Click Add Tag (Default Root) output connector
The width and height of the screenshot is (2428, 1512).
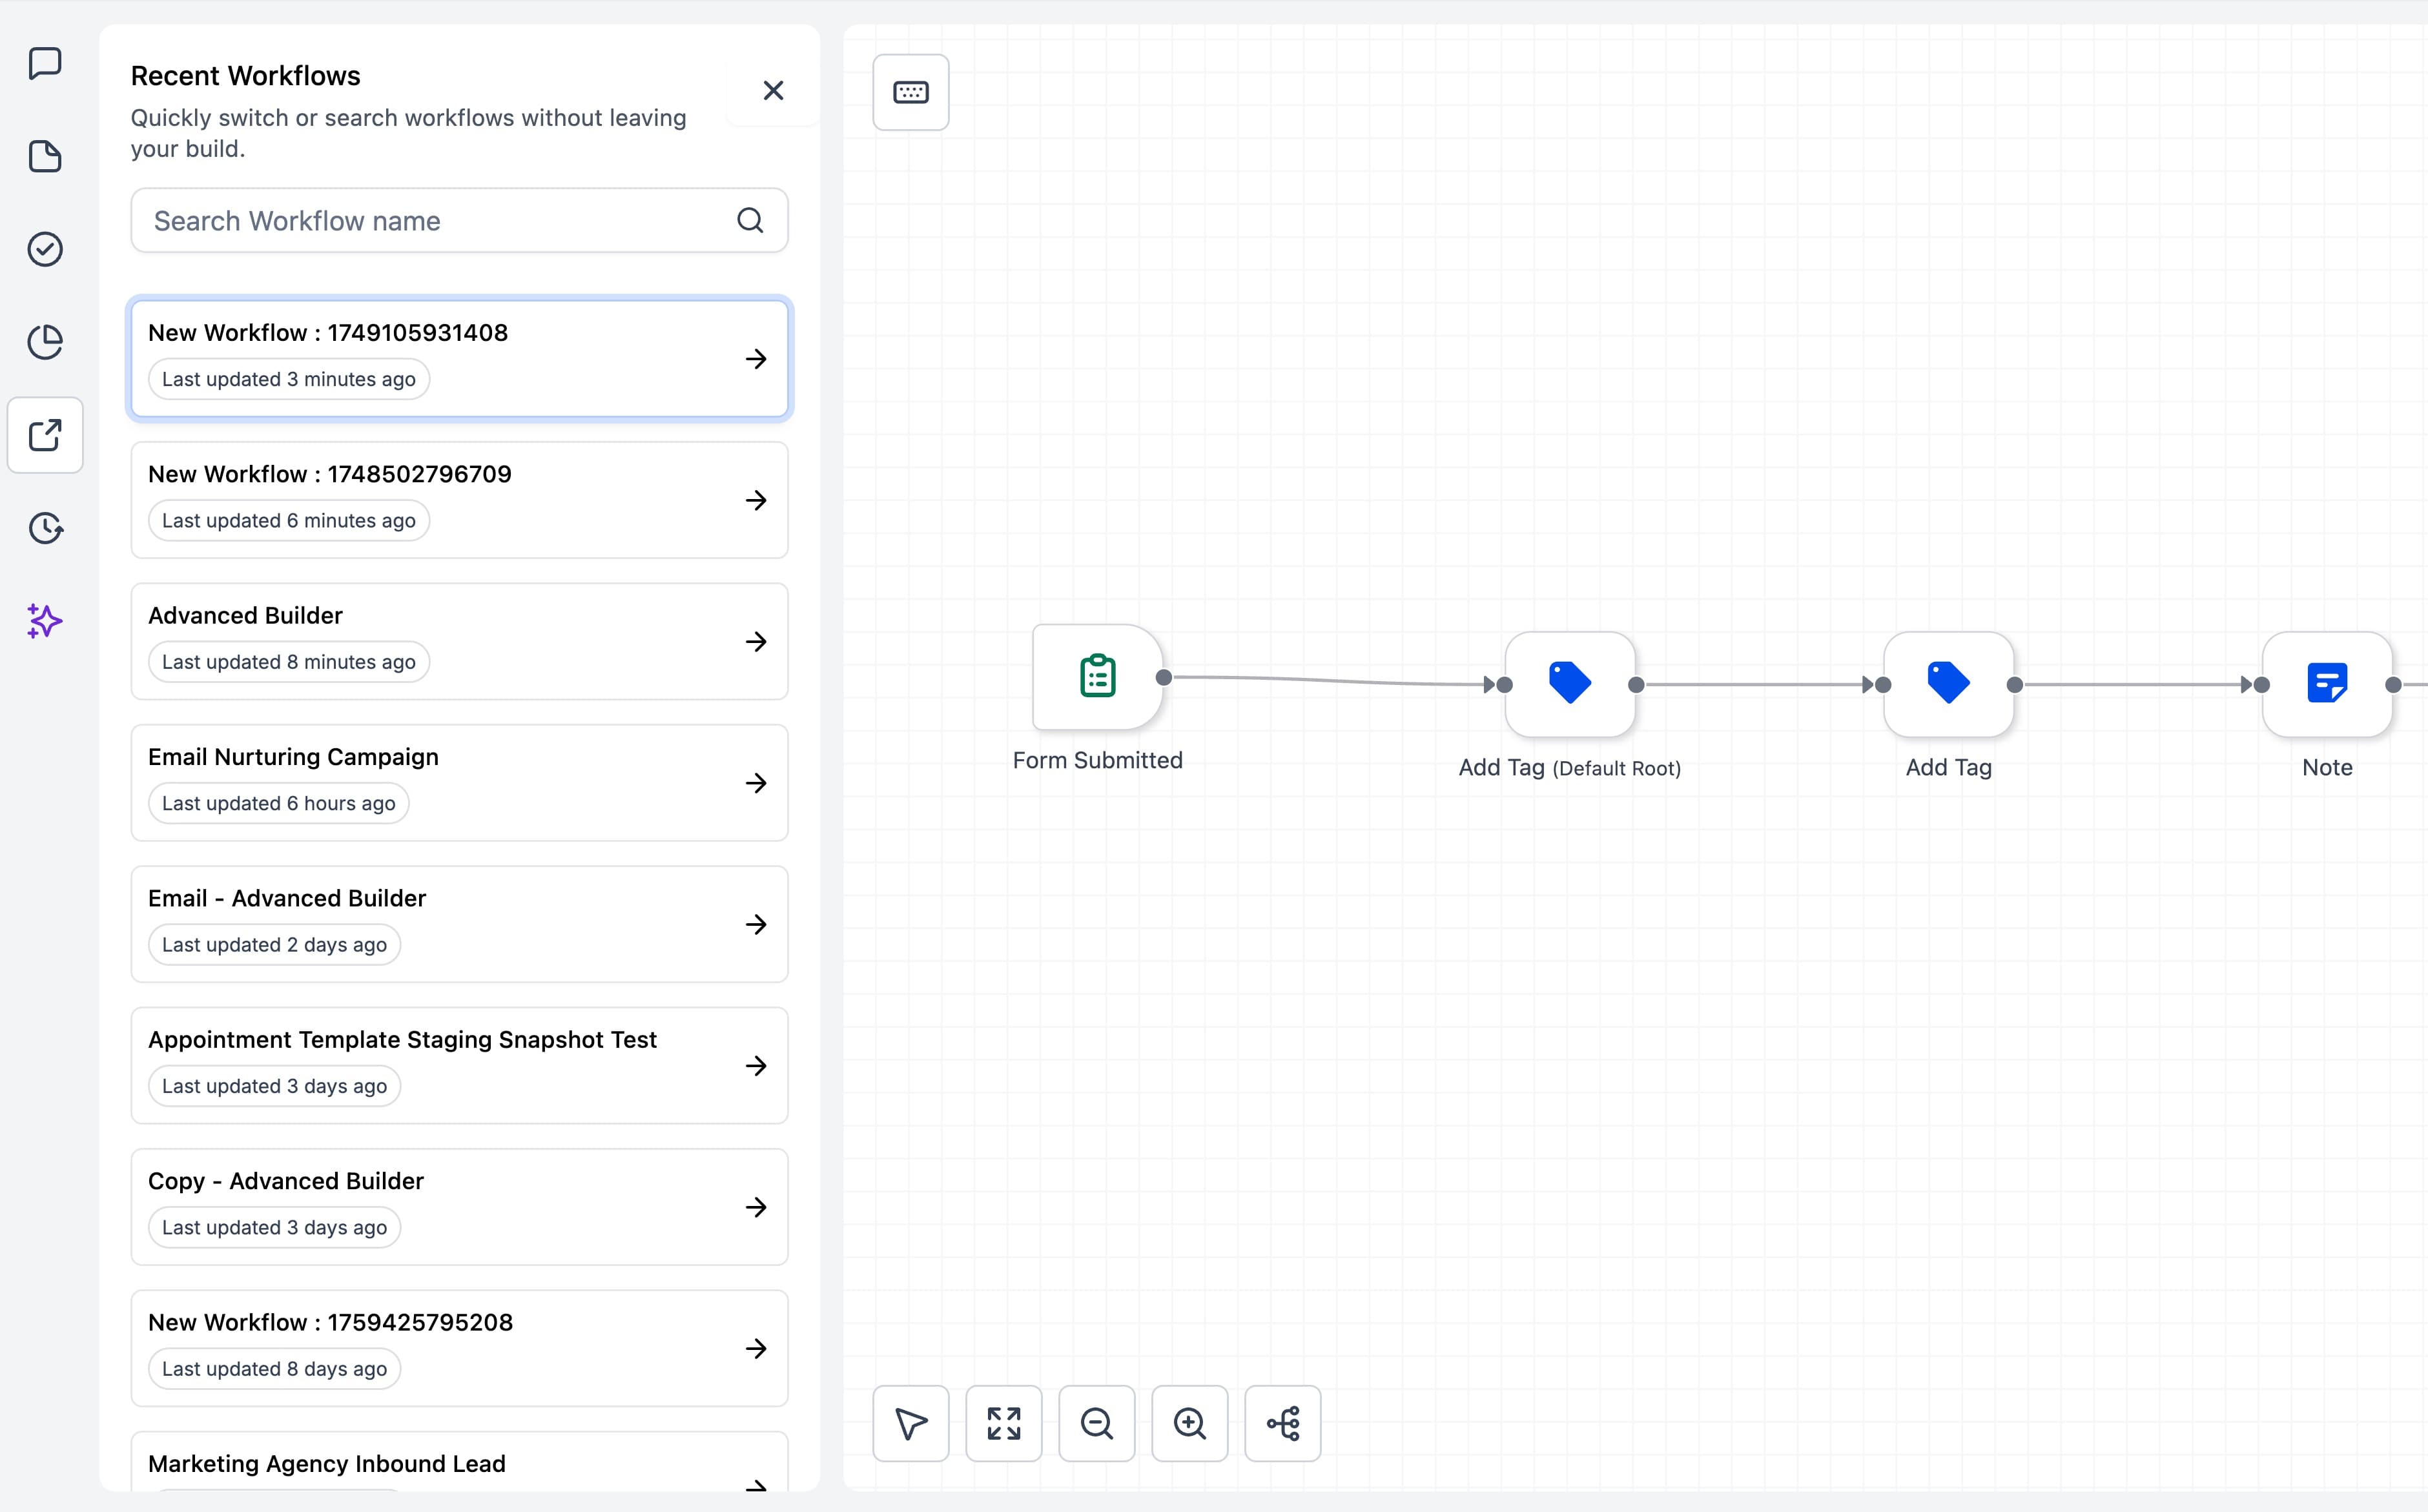[1636, 685]
